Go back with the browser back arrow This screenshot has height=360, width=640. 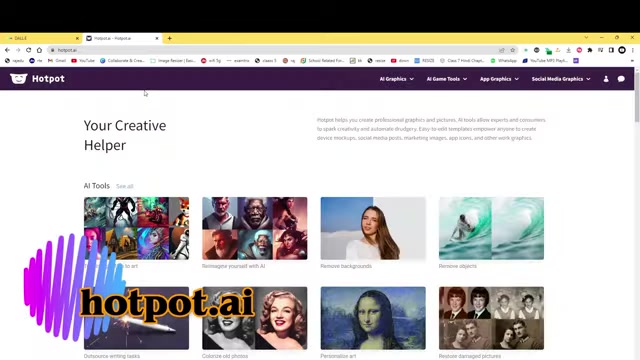click(7, 50)
